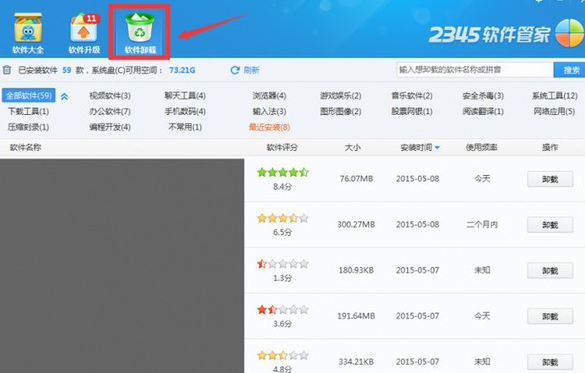Filter by 图形图像(2)
Viewport: 585px width, 373px height.
pos(340,111)
